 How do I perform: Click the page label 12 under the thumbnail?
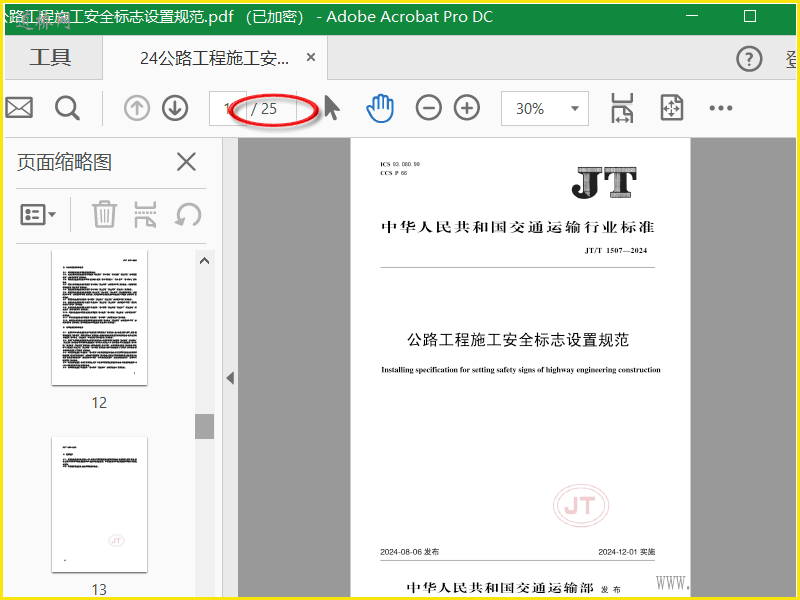tap(99, 403)
